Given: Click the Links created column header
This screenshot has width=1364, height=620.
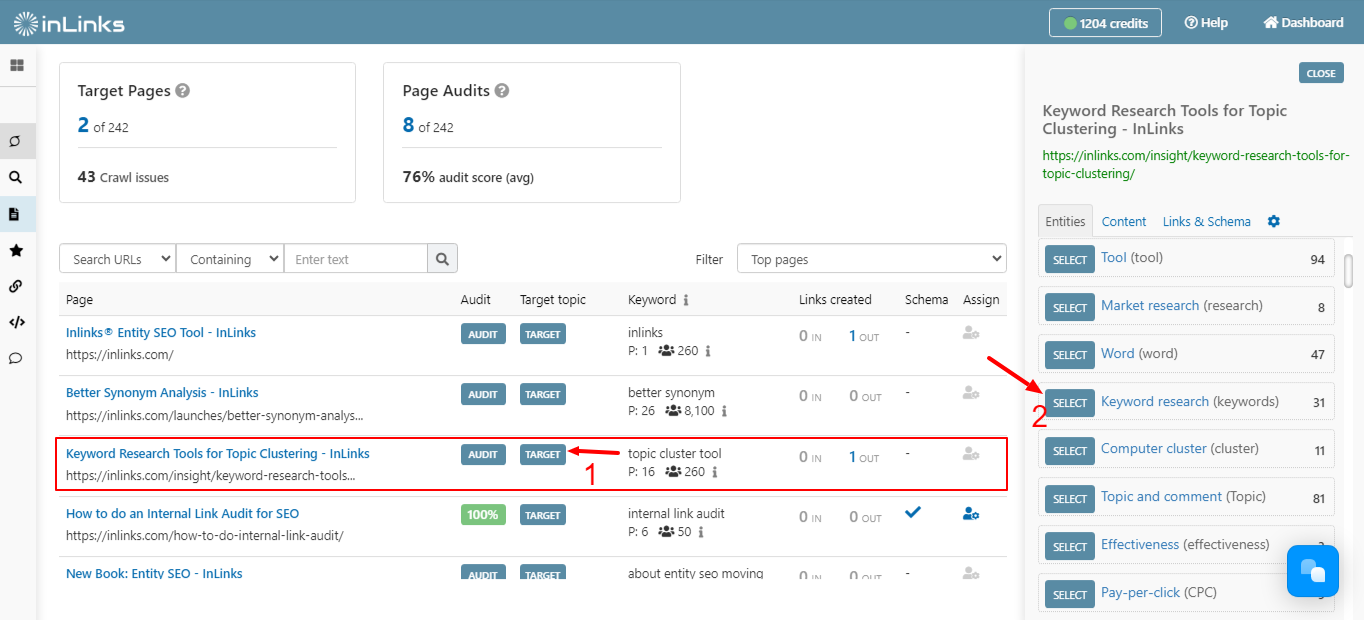Looking at the screenshot, I should click(x=835, y=299).
